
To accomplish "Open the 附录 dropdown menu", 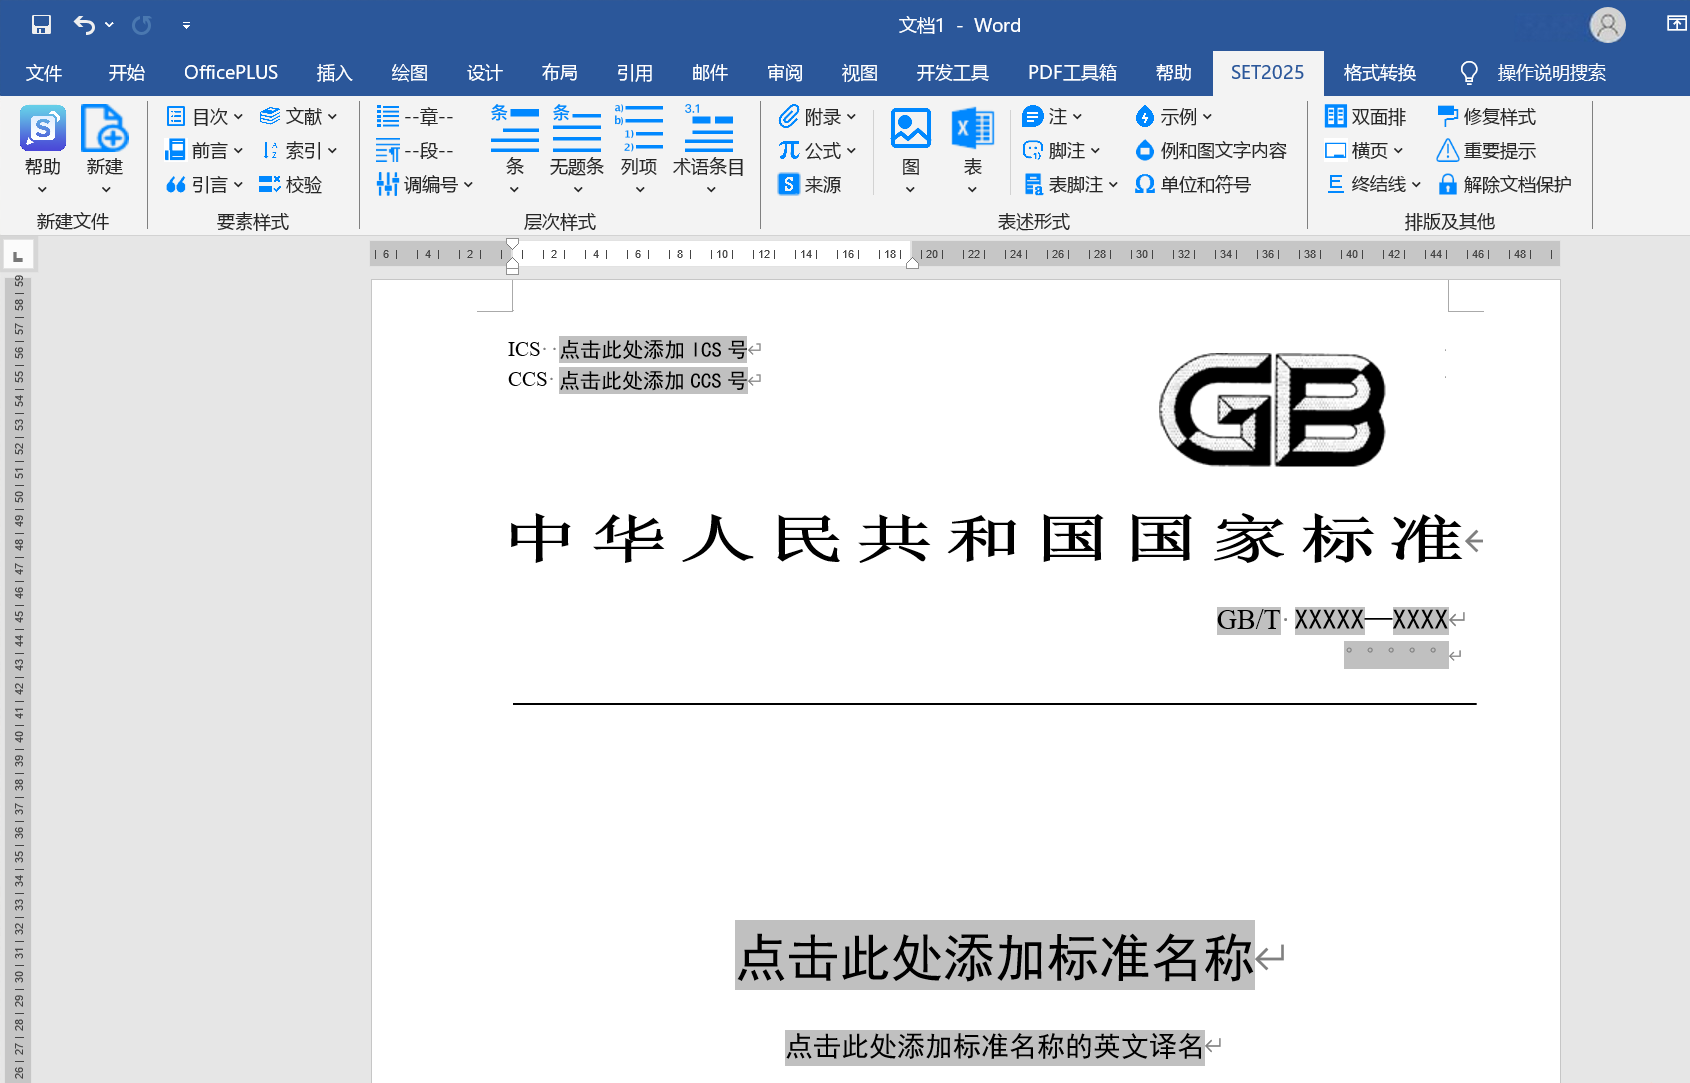I will (x=851, y=117).
